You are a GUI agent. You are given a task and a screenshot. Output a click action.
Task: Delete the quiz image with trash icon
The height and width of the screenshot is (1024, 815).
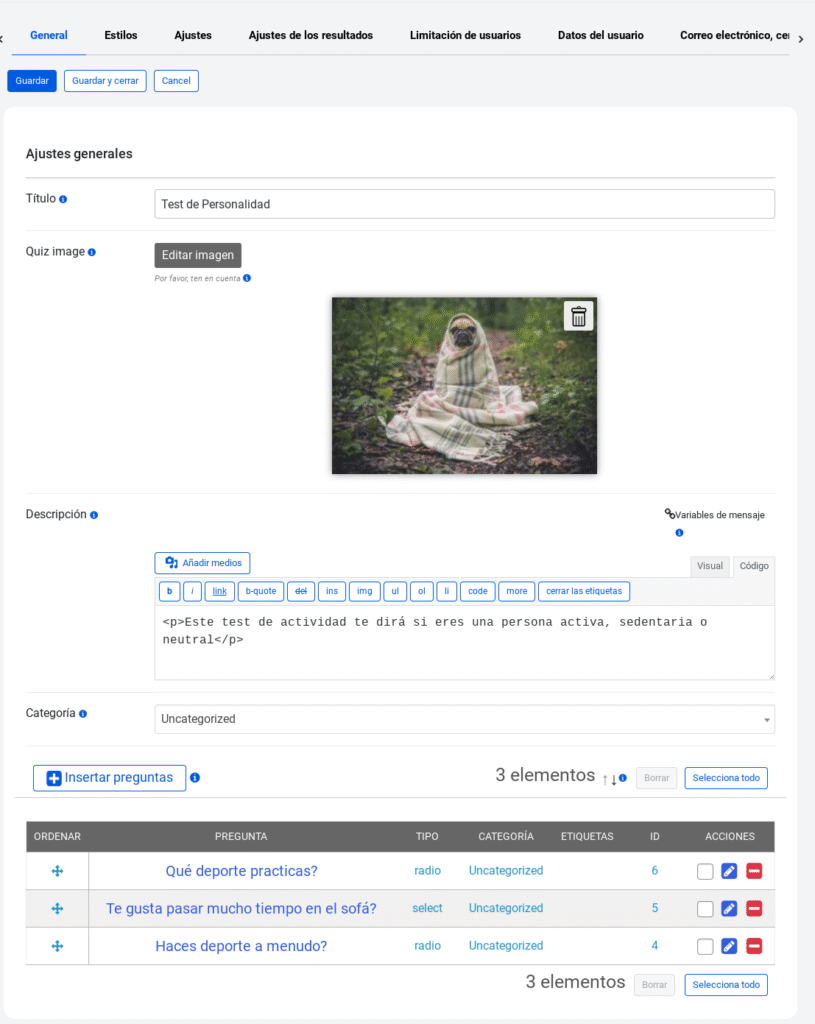579,316
